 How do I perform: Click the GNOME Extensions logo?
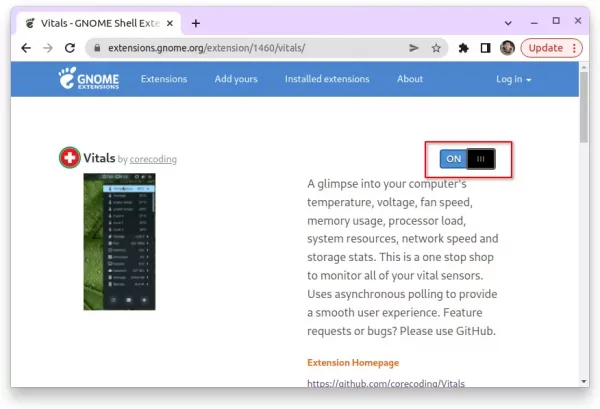pos(89,78)
